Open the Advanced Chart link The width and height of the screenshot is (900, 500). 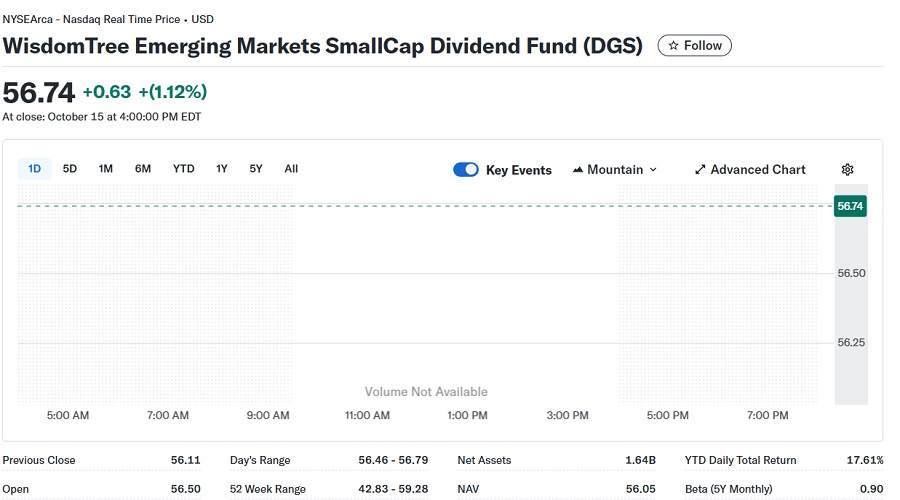tap(750, 169)
